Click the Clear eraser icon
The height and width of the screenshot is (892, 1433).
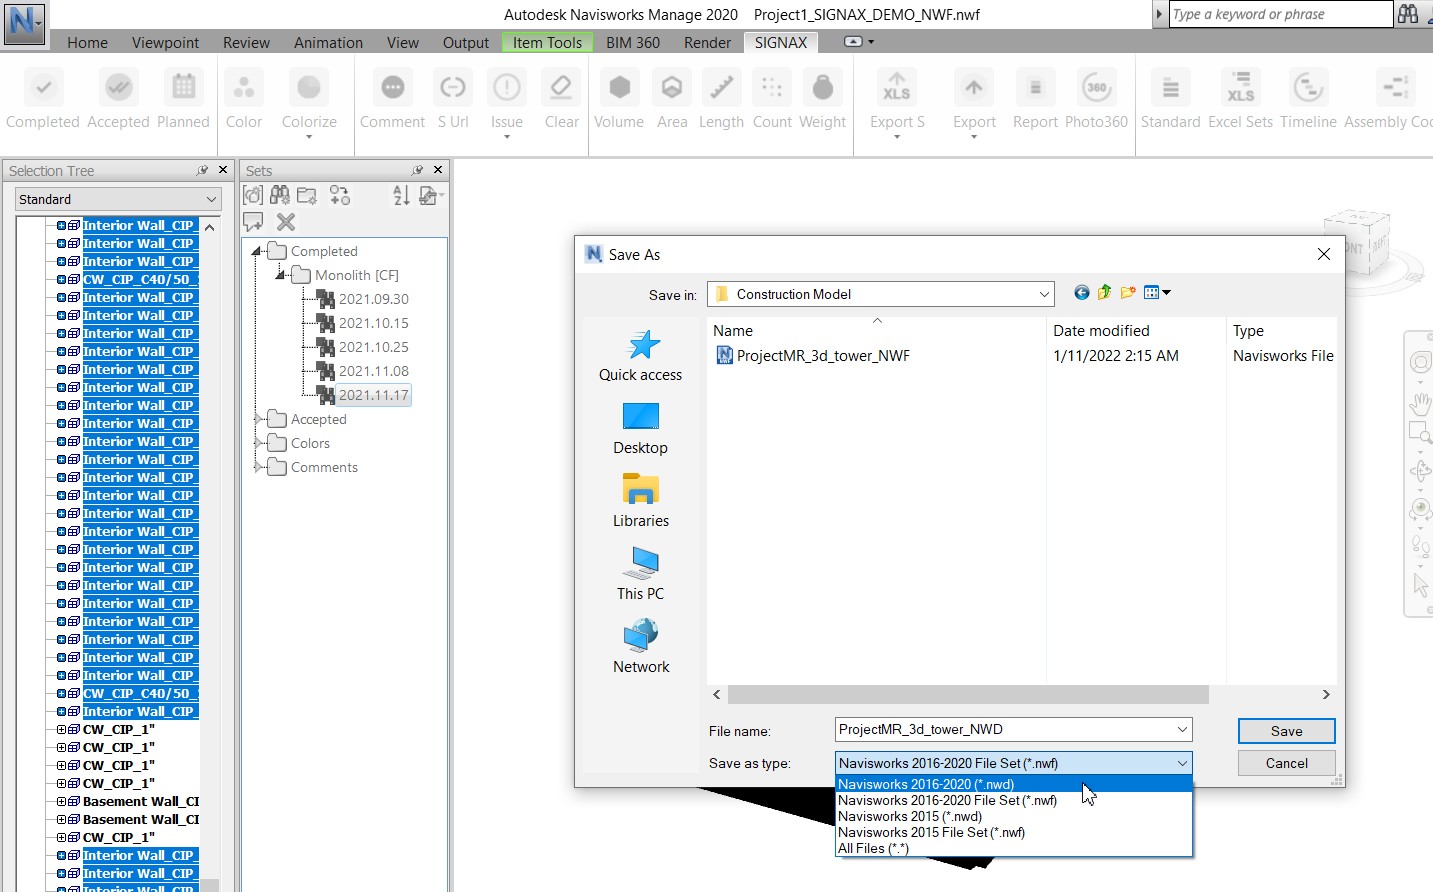point(561,88)
